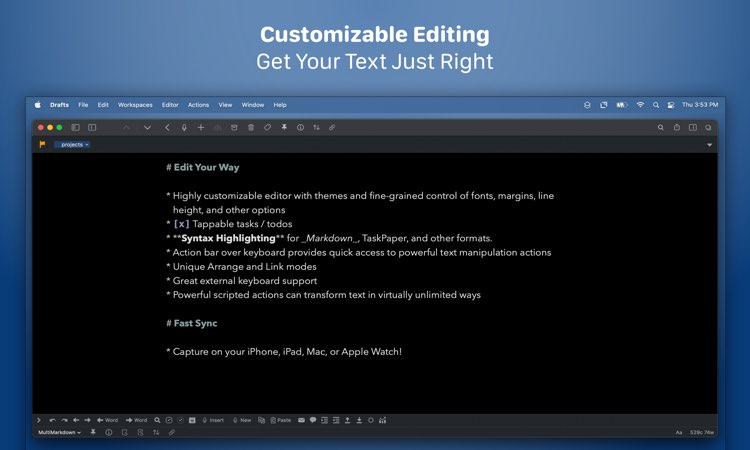Send draft via message bubble action
The image size is (750, 450).
[x=313, y=420]
